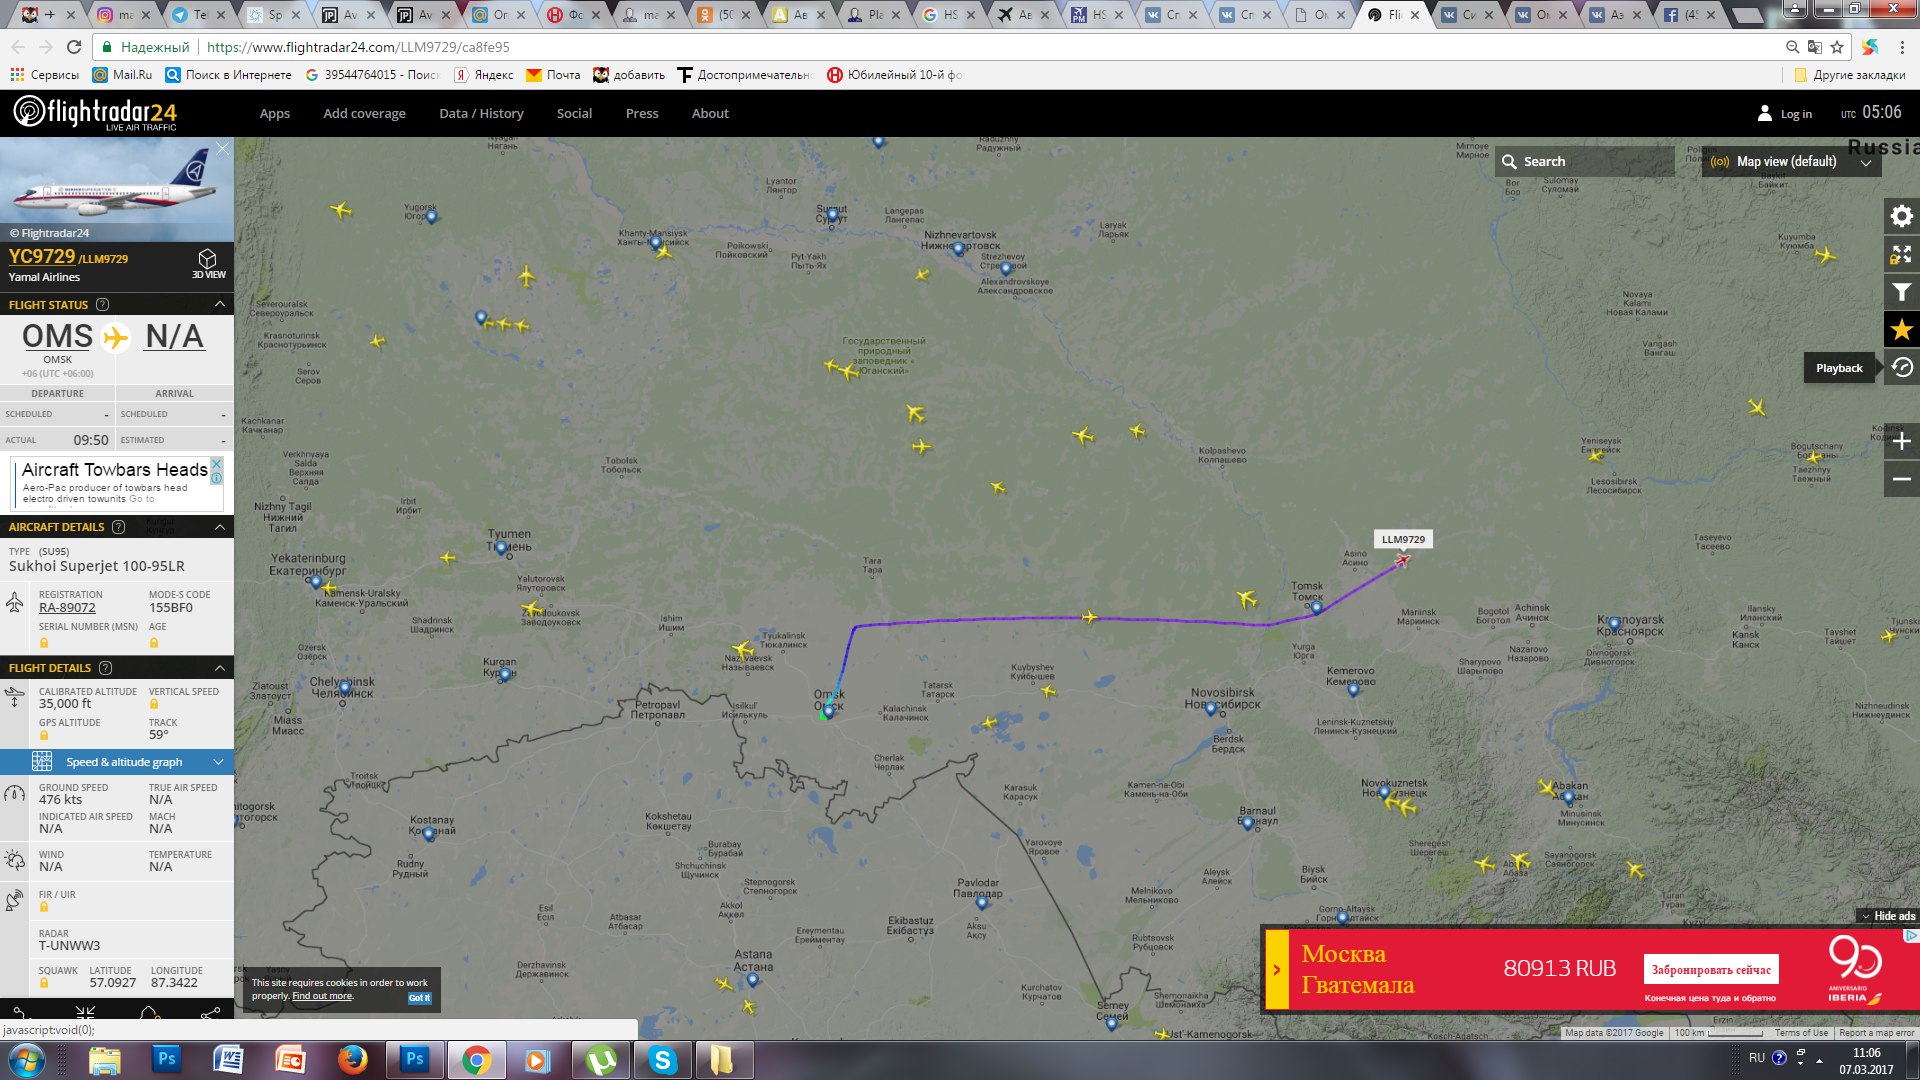The width and height of the screenshot is (1920, 1080).
Task: Bookmark this page with address-bar star
Action: point(1836,47)
